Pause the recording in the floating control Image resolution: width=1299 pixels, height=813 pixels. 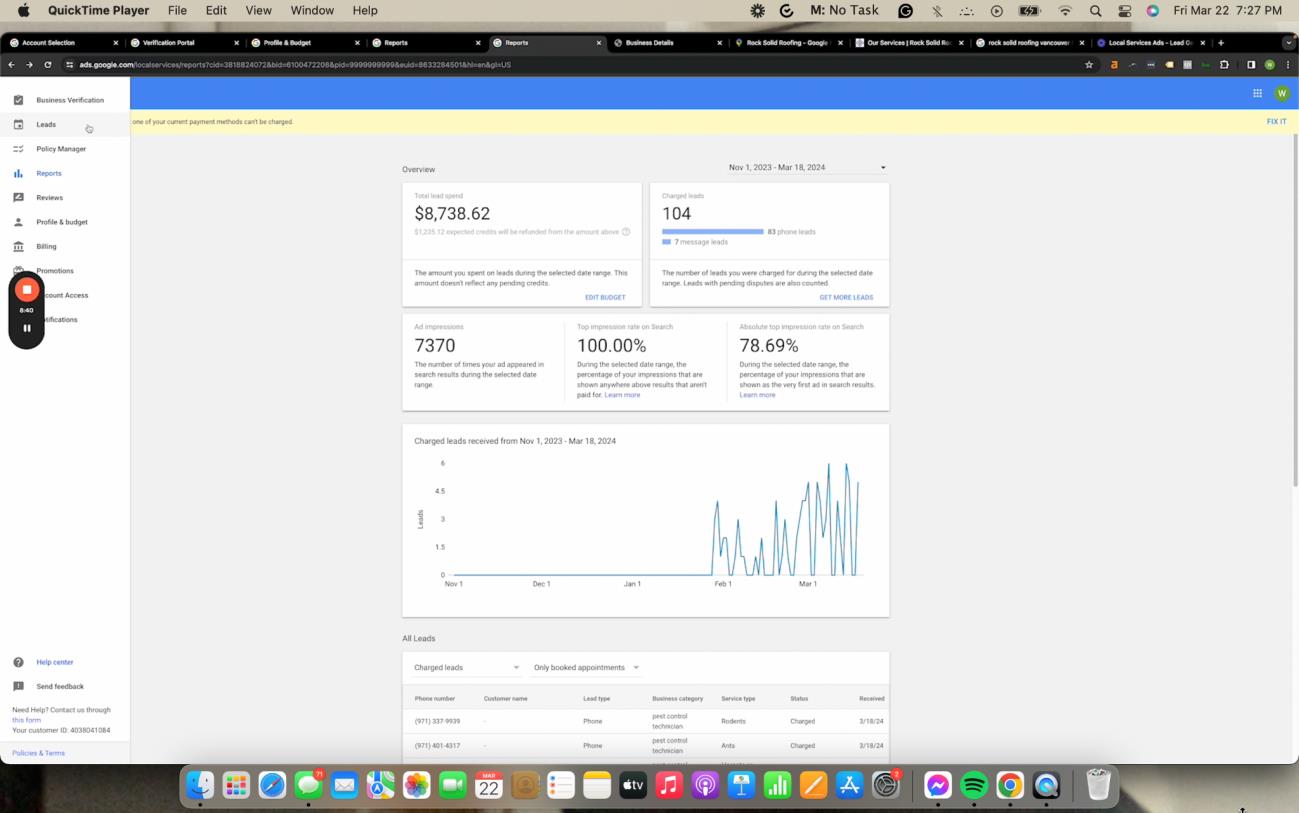coord(27,328)
